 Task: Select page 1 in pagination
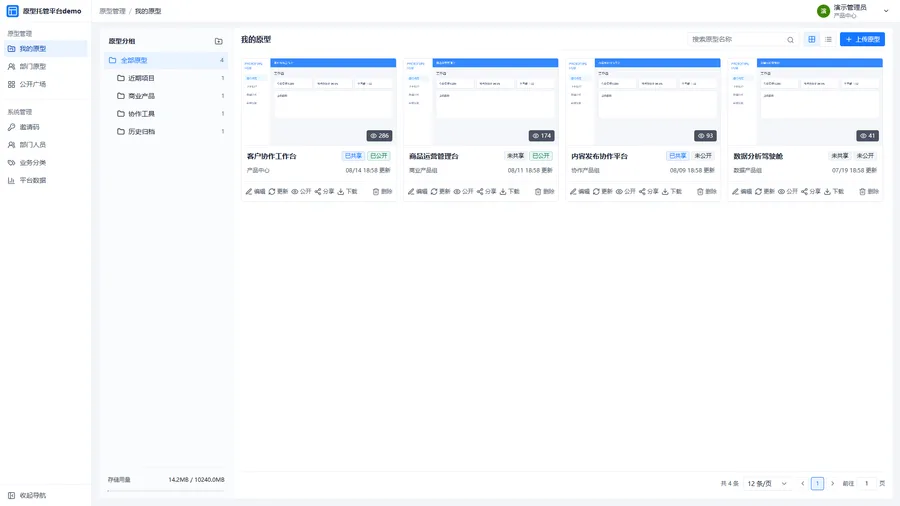[817, 484]
